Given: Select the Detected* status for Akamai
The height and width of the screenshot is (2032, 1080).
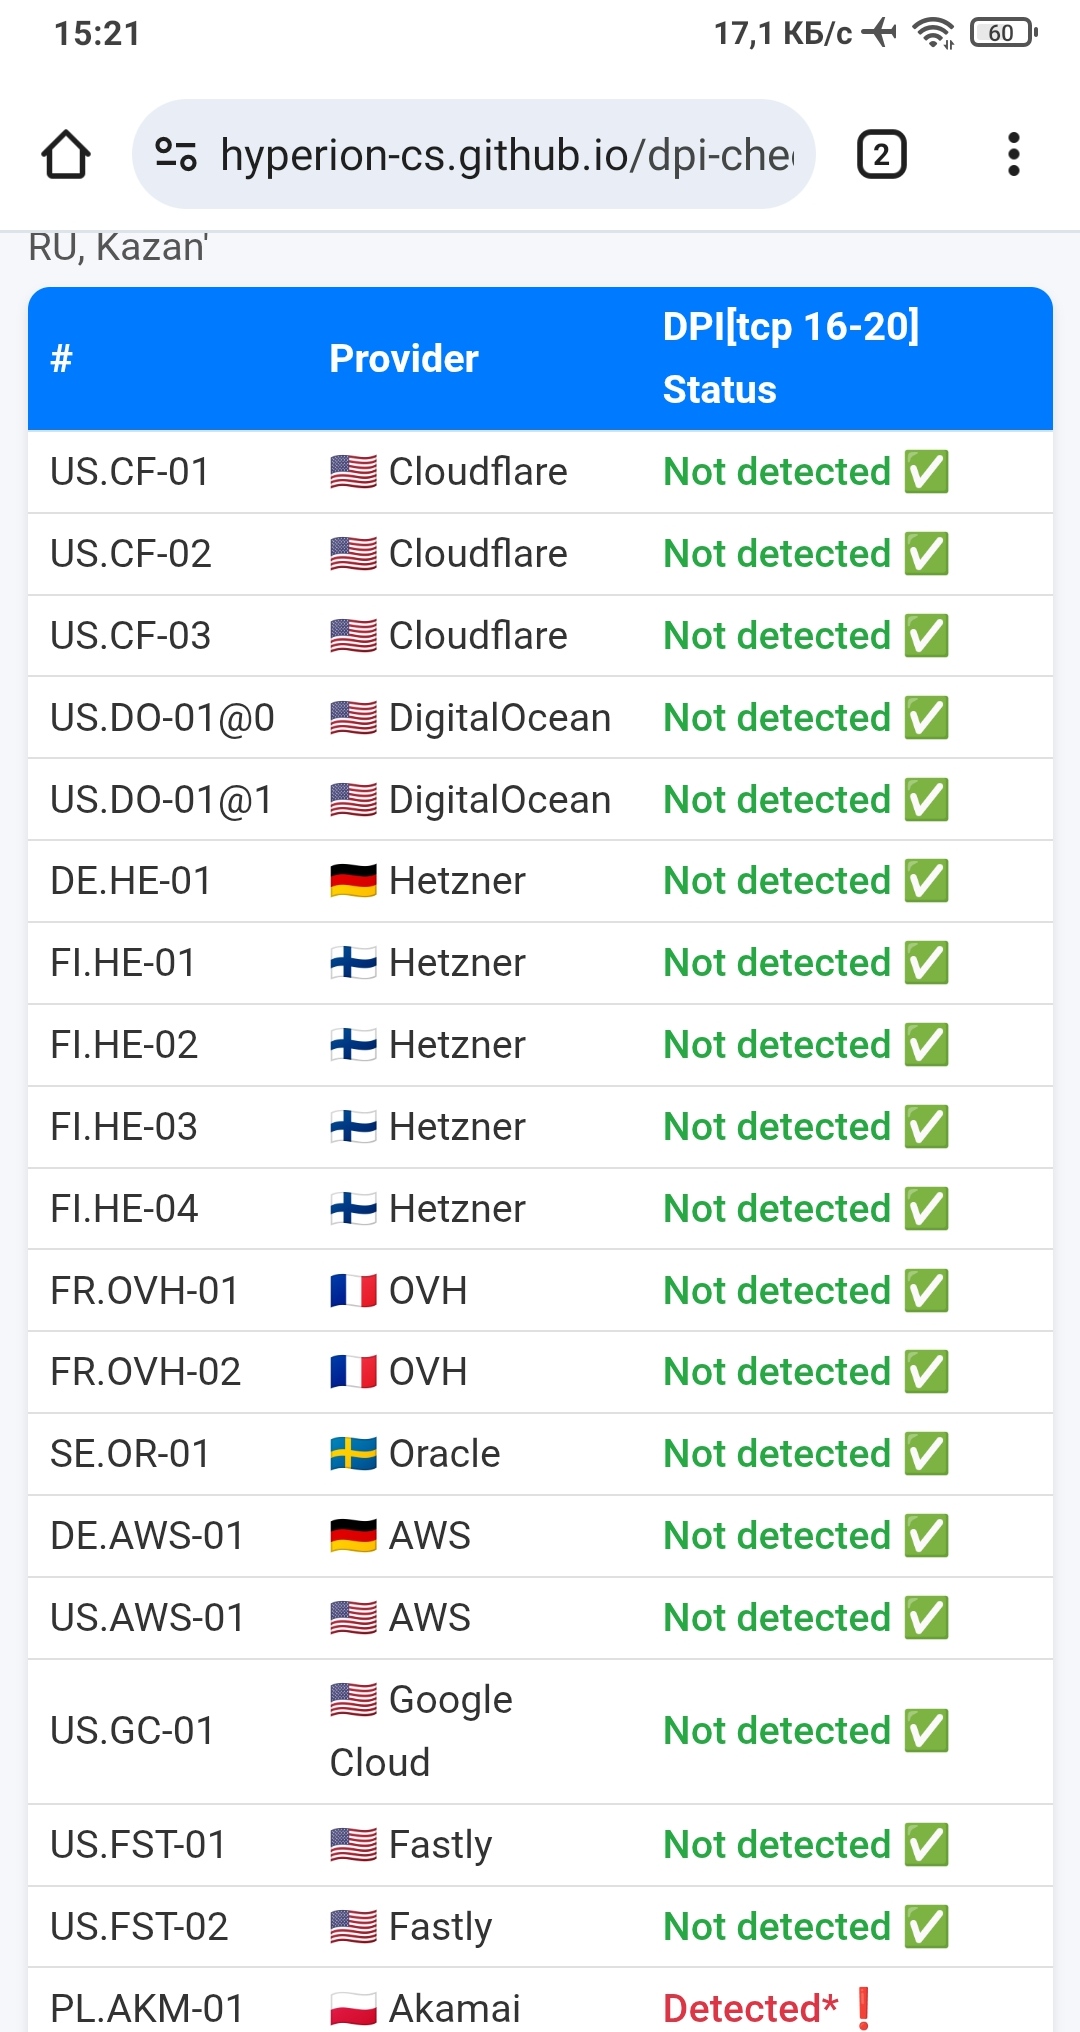Looking at the screenshot, I should 750,2008.
